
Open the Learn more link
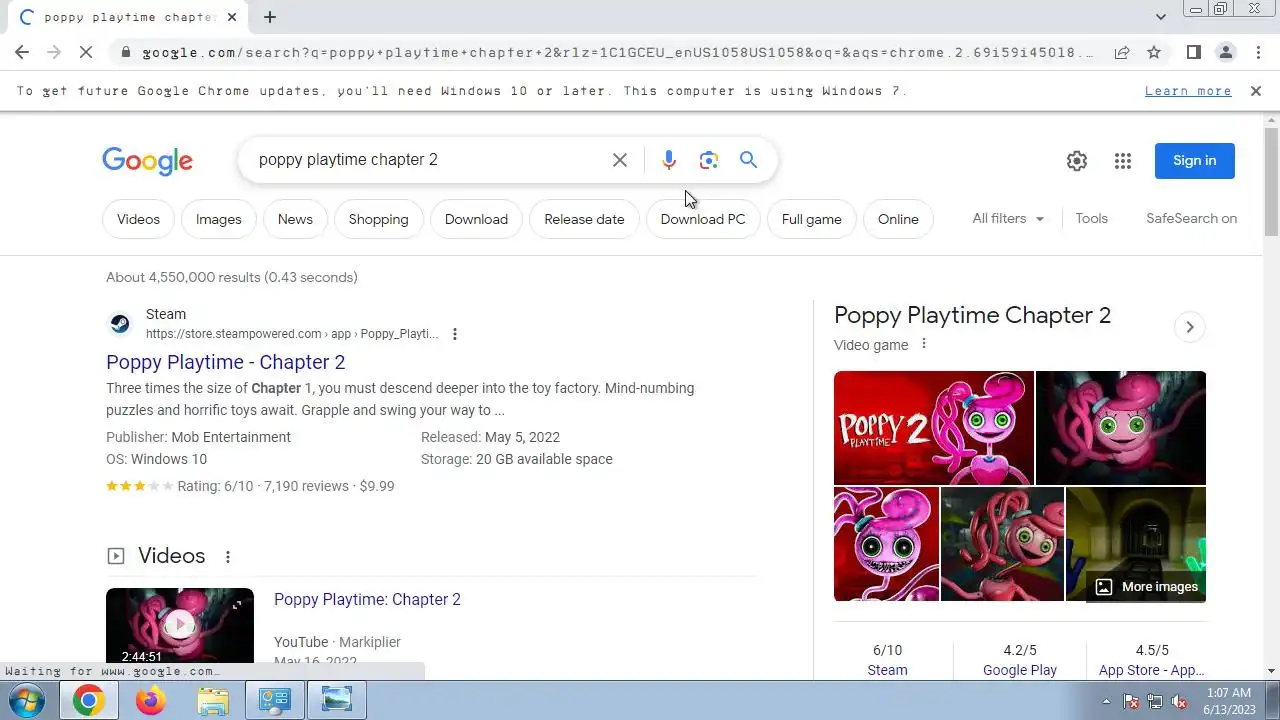tap(1188, 91)
